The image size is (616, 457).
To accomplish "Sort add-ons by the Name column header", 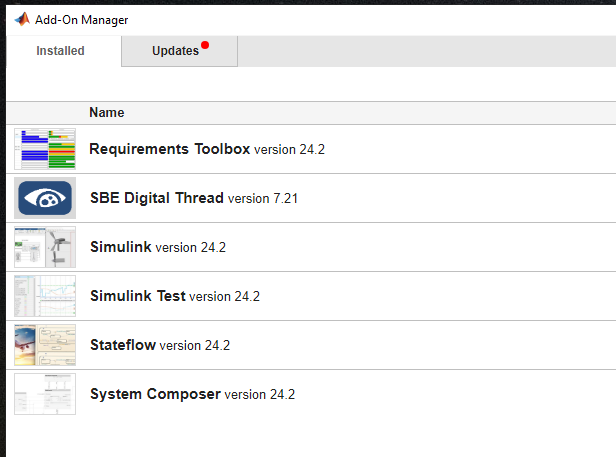I will [106, 113].
